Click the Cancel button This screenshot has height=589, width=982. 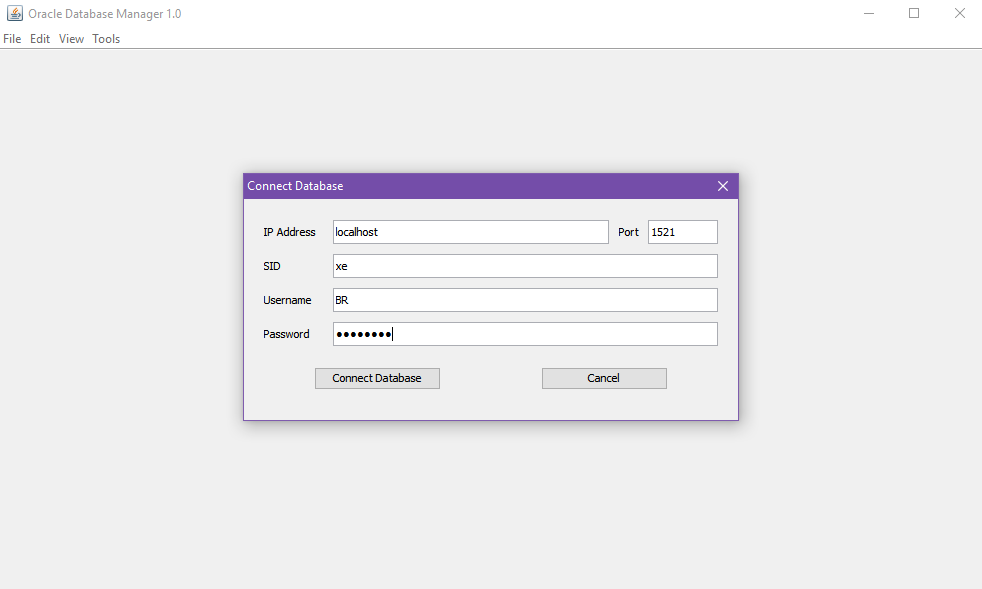click(x=604, y=378)
